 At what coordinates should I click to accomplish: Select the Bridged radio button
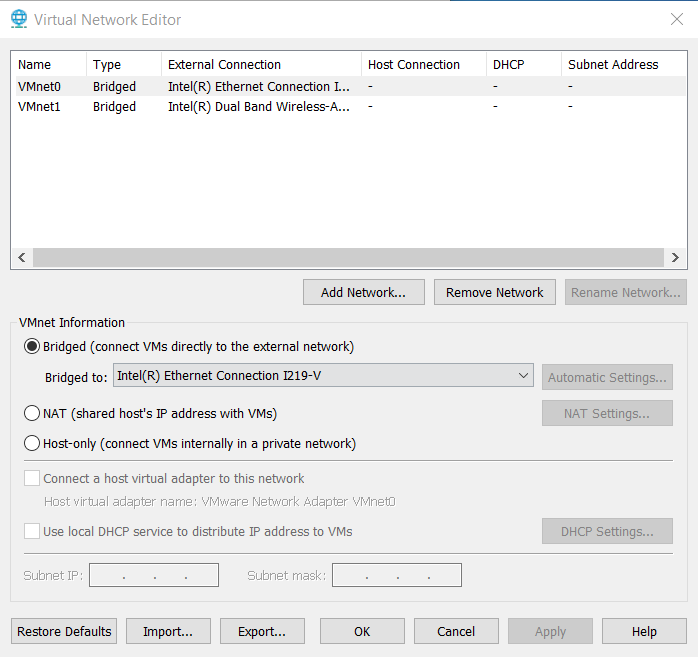[x=32, y=346]
